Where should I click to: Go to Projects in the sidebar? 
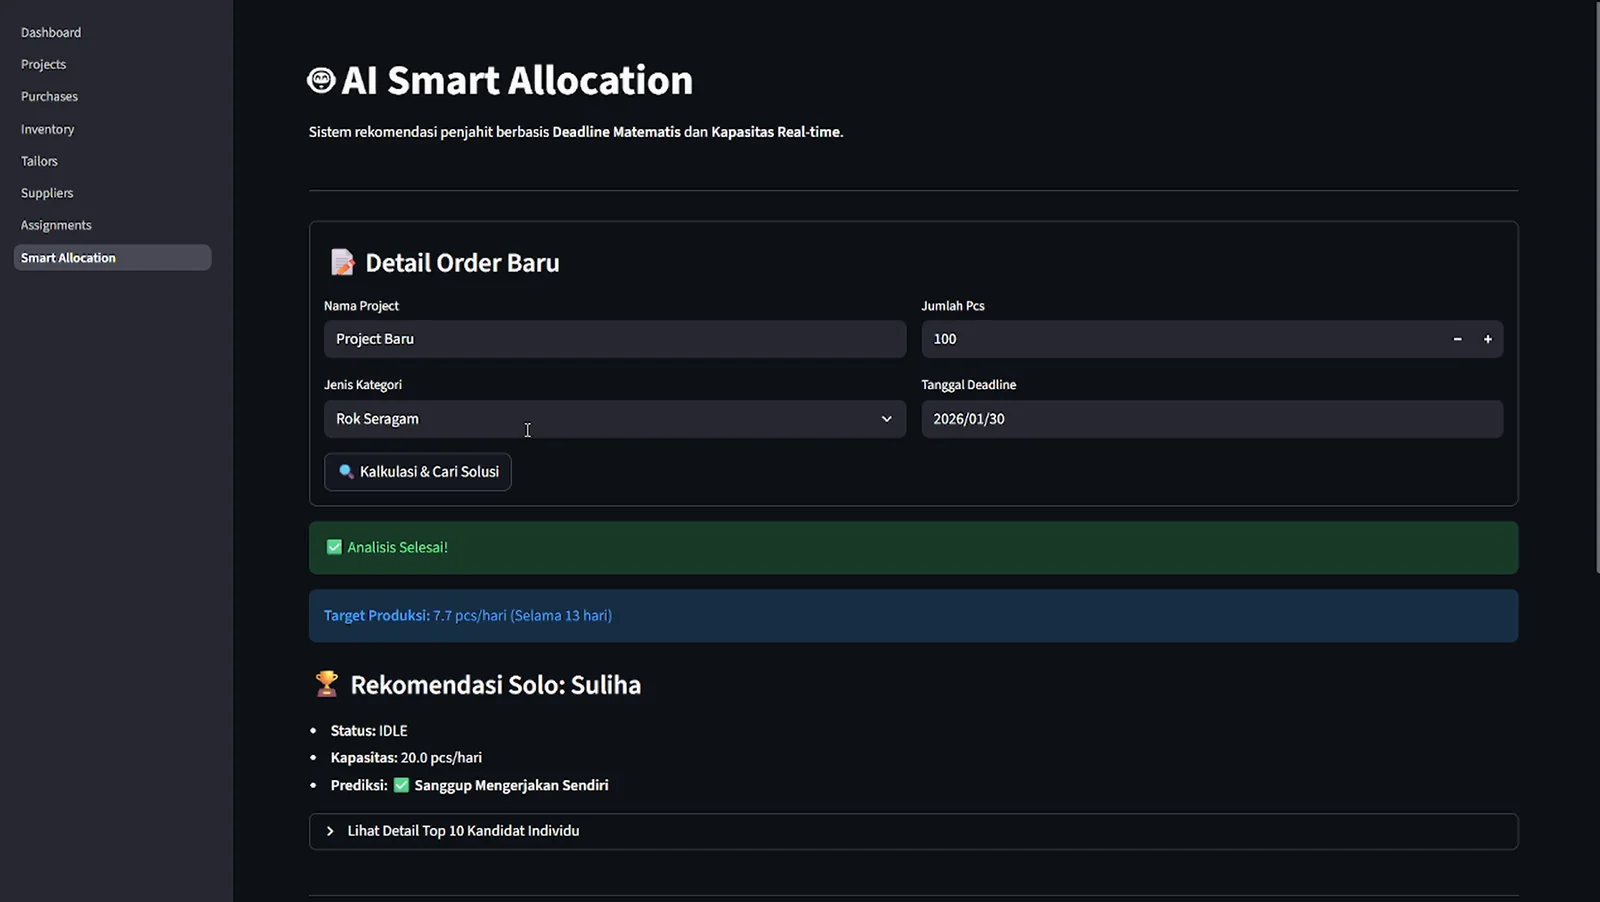coord(43,64)
